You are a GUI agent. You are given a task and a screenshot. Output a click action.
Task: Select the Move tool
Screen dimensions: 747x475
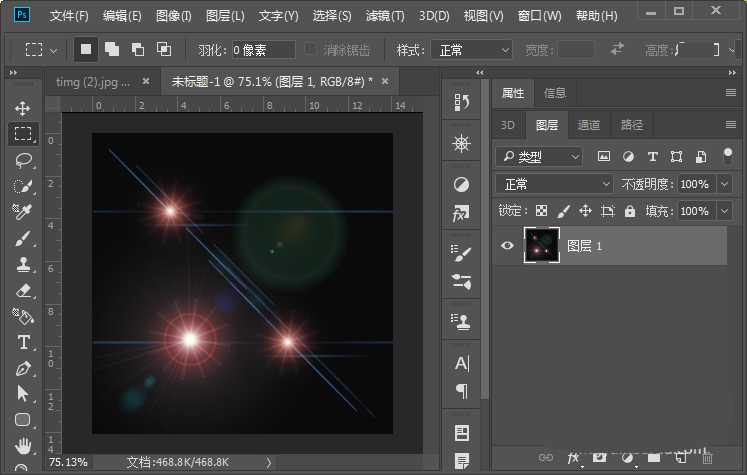coord(22,108)
